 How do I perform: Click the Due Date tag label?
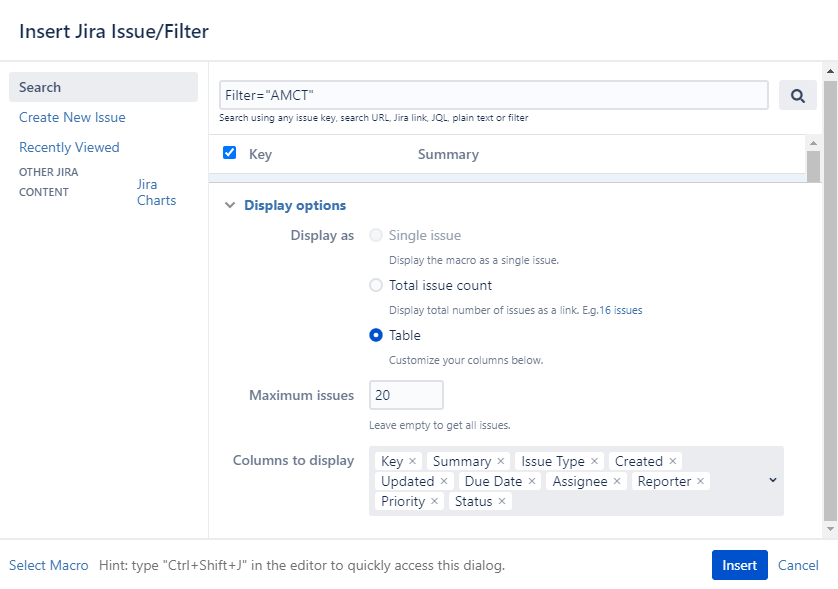(x=493, y=482)
